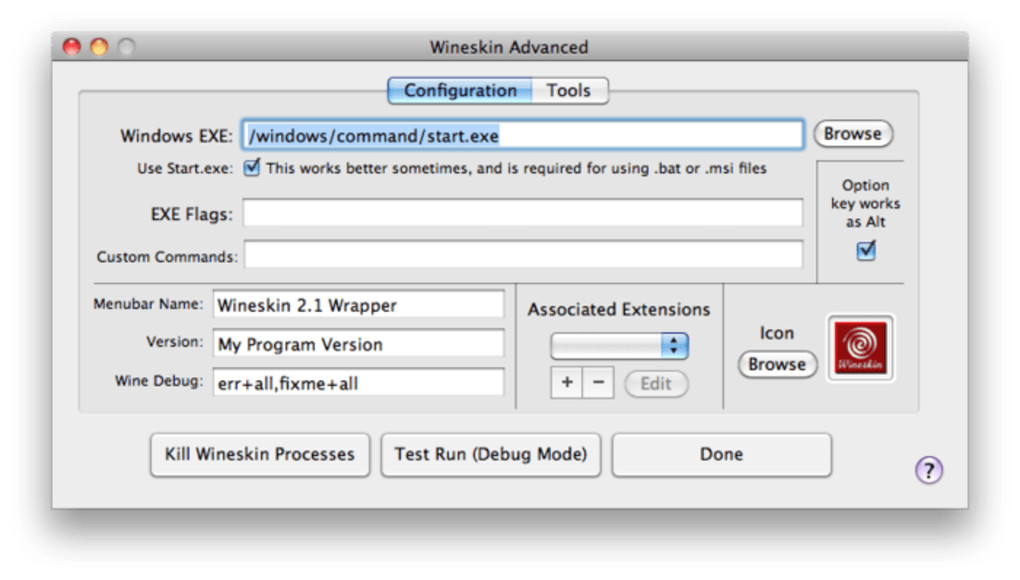Open help with the question mark button
This screenshot has width=1020, height=580.
pyautogui.click(x=928, y=469)
